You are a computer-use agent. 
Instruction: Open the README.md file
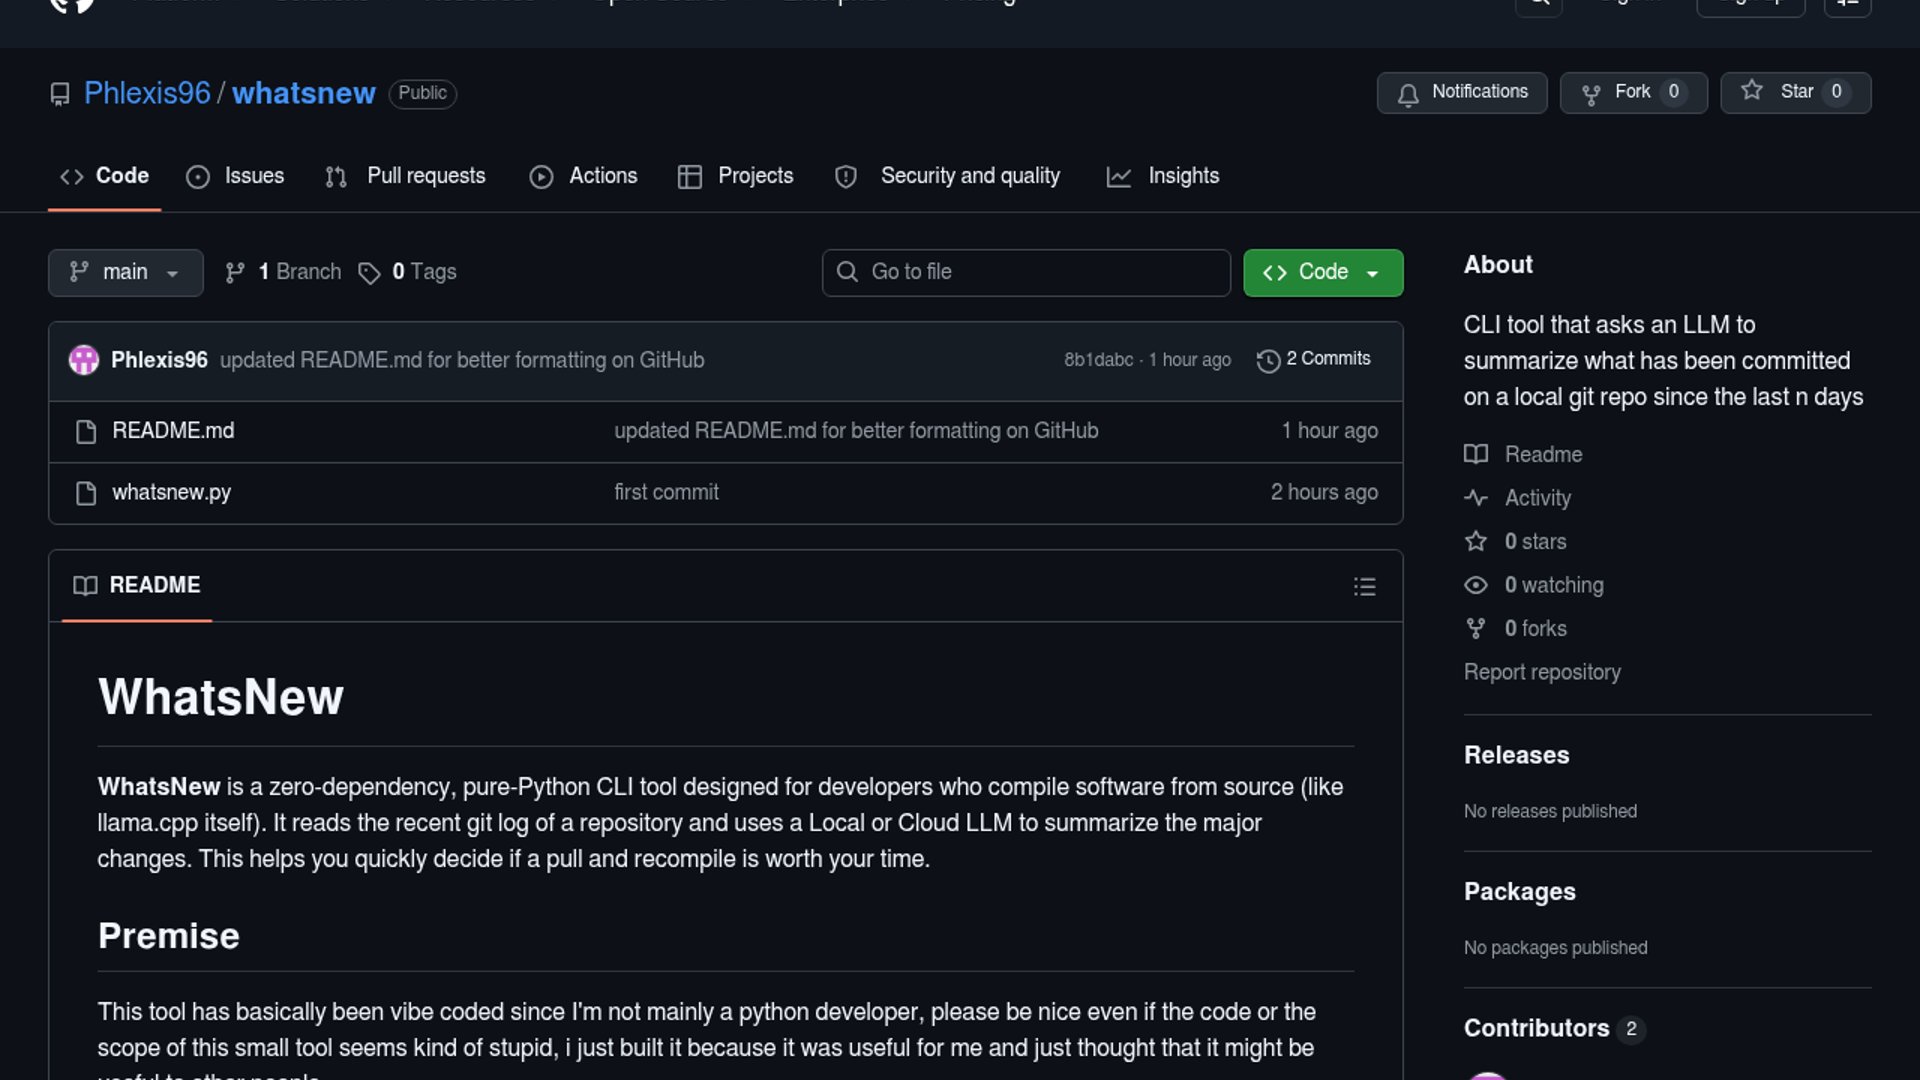tap(173, 431)
